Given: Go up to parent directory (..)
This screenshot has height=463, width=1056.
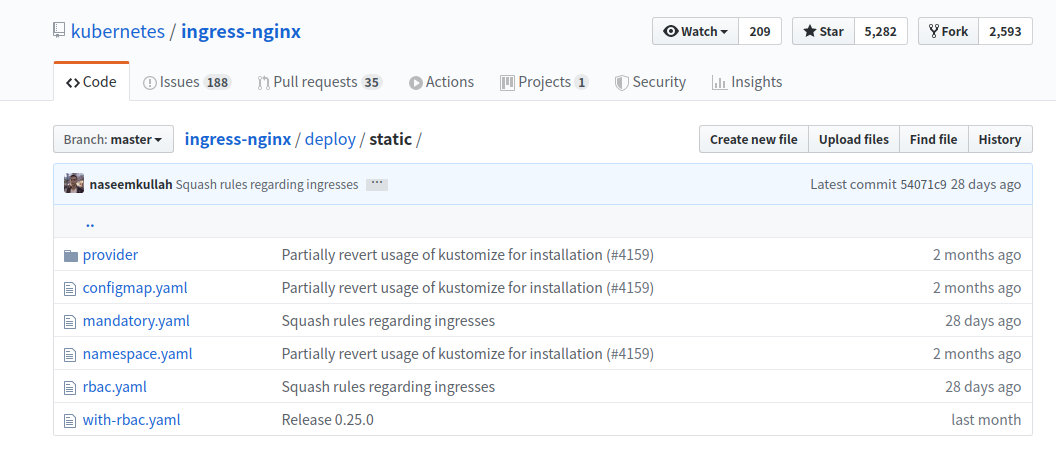Looking at the screenshot, I should [90, 223].
